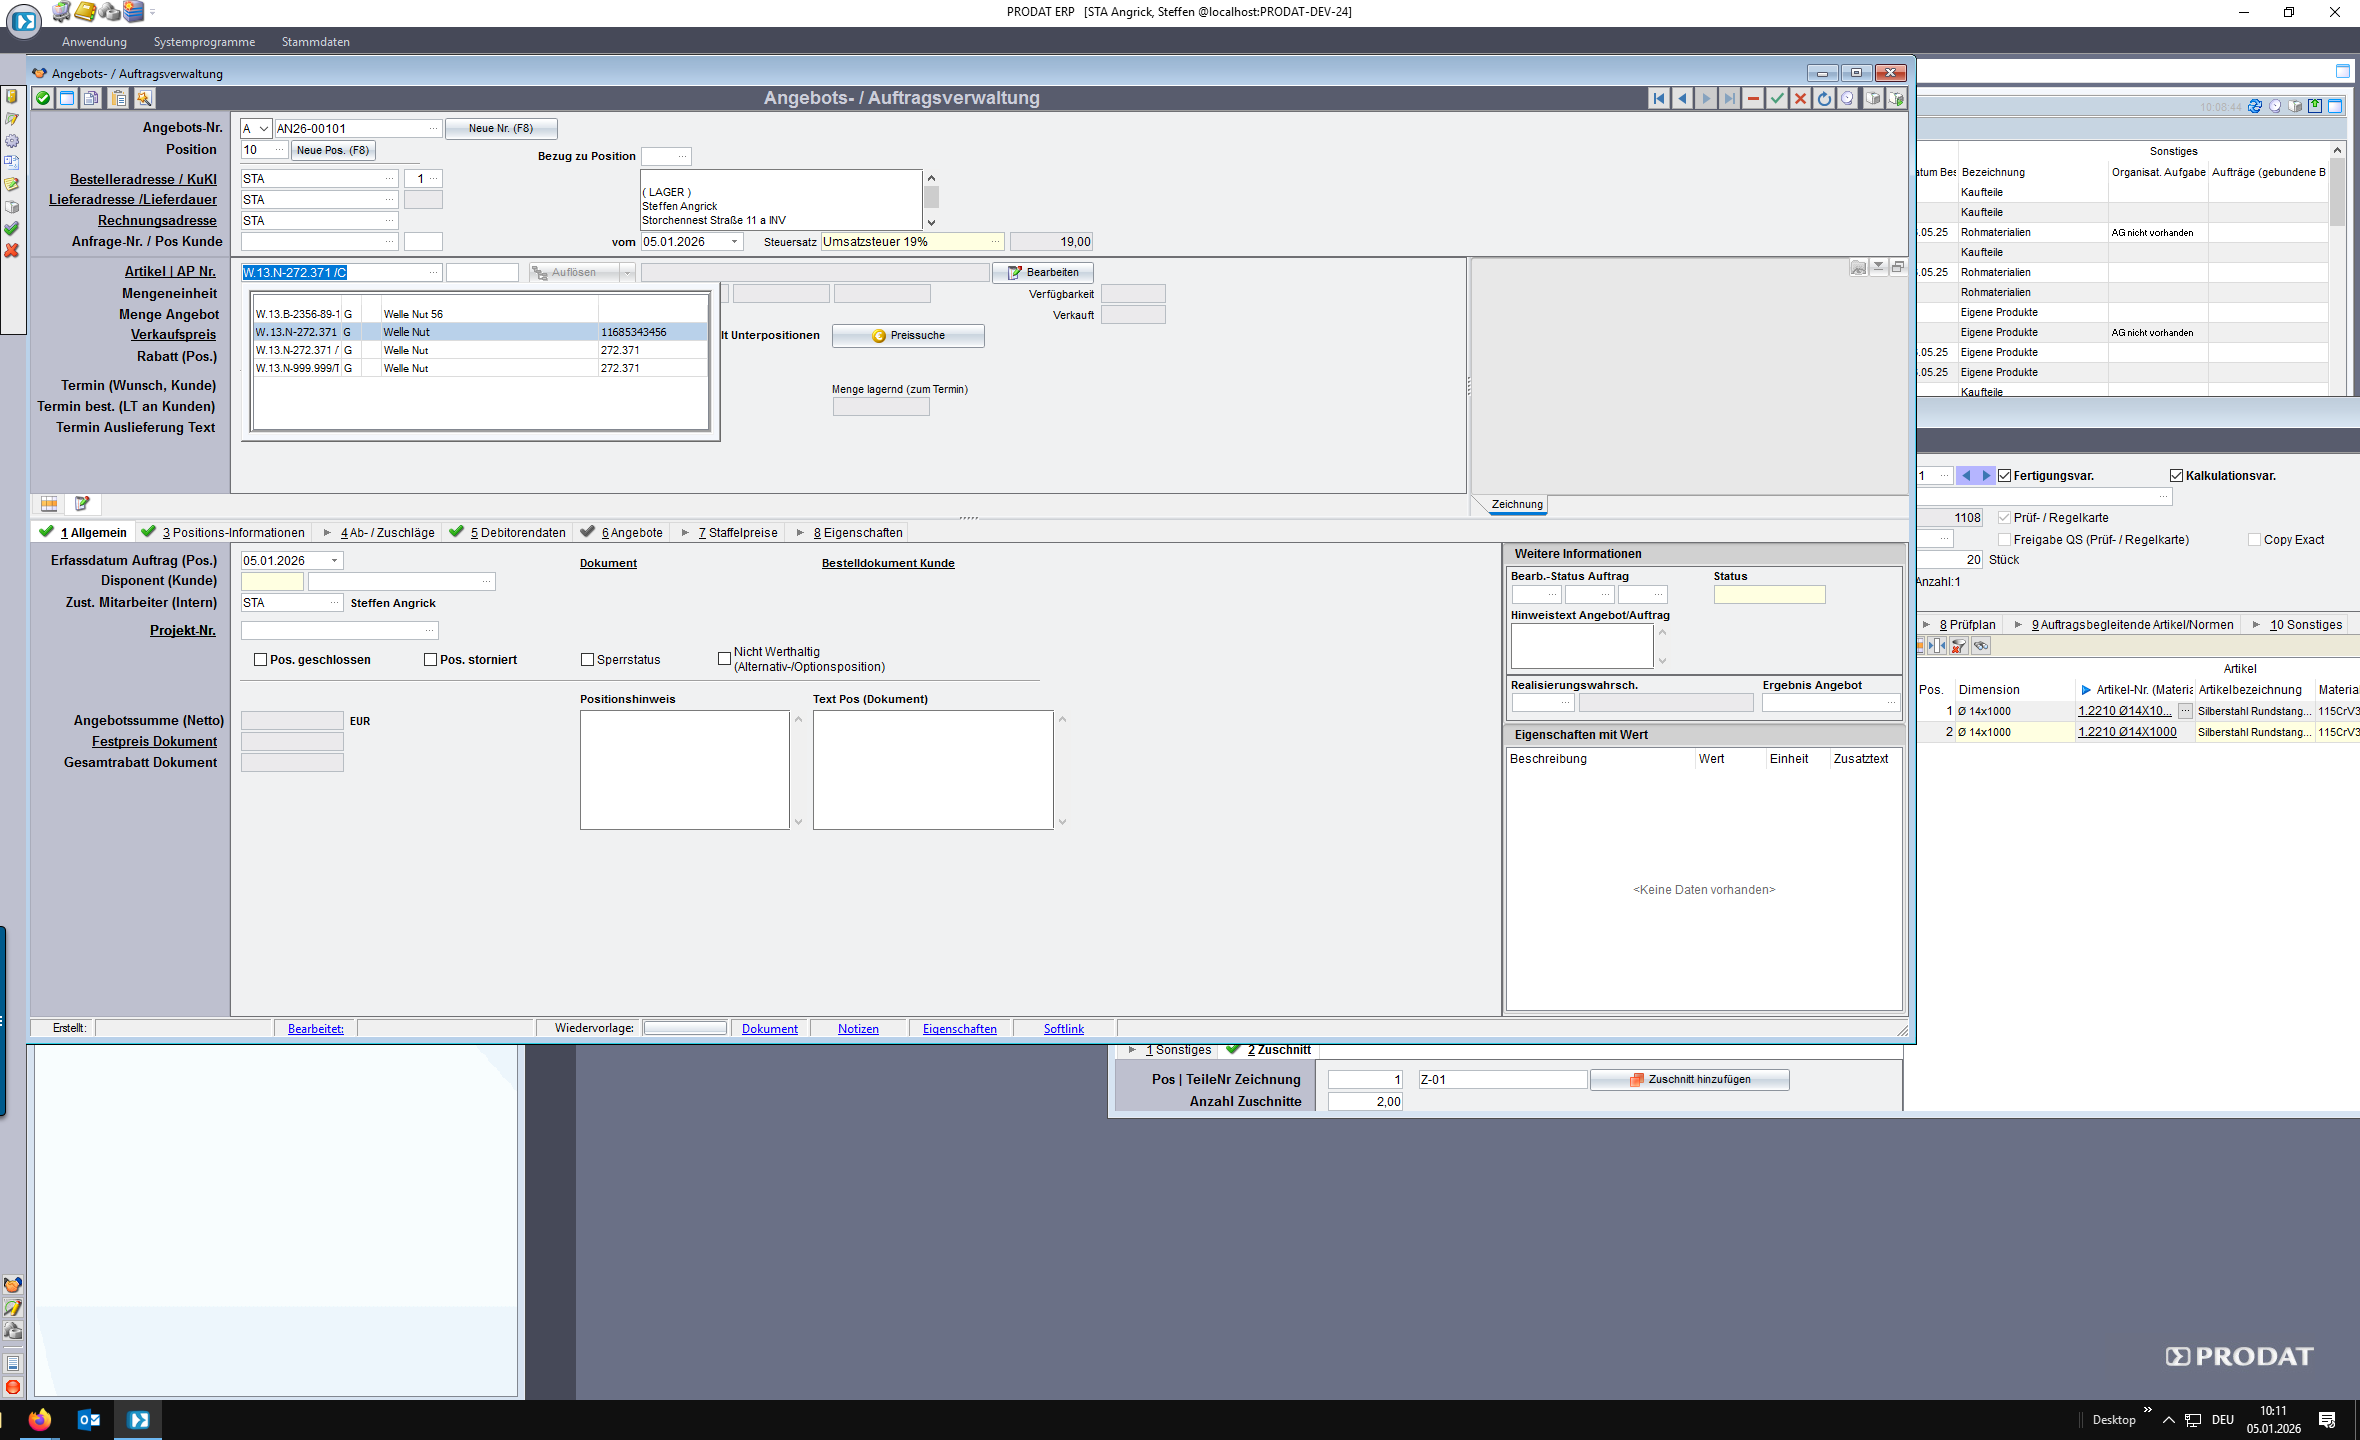Click the copy documents toolbar icon
Screen dimensions: 2360x1440
click(92, 98)
